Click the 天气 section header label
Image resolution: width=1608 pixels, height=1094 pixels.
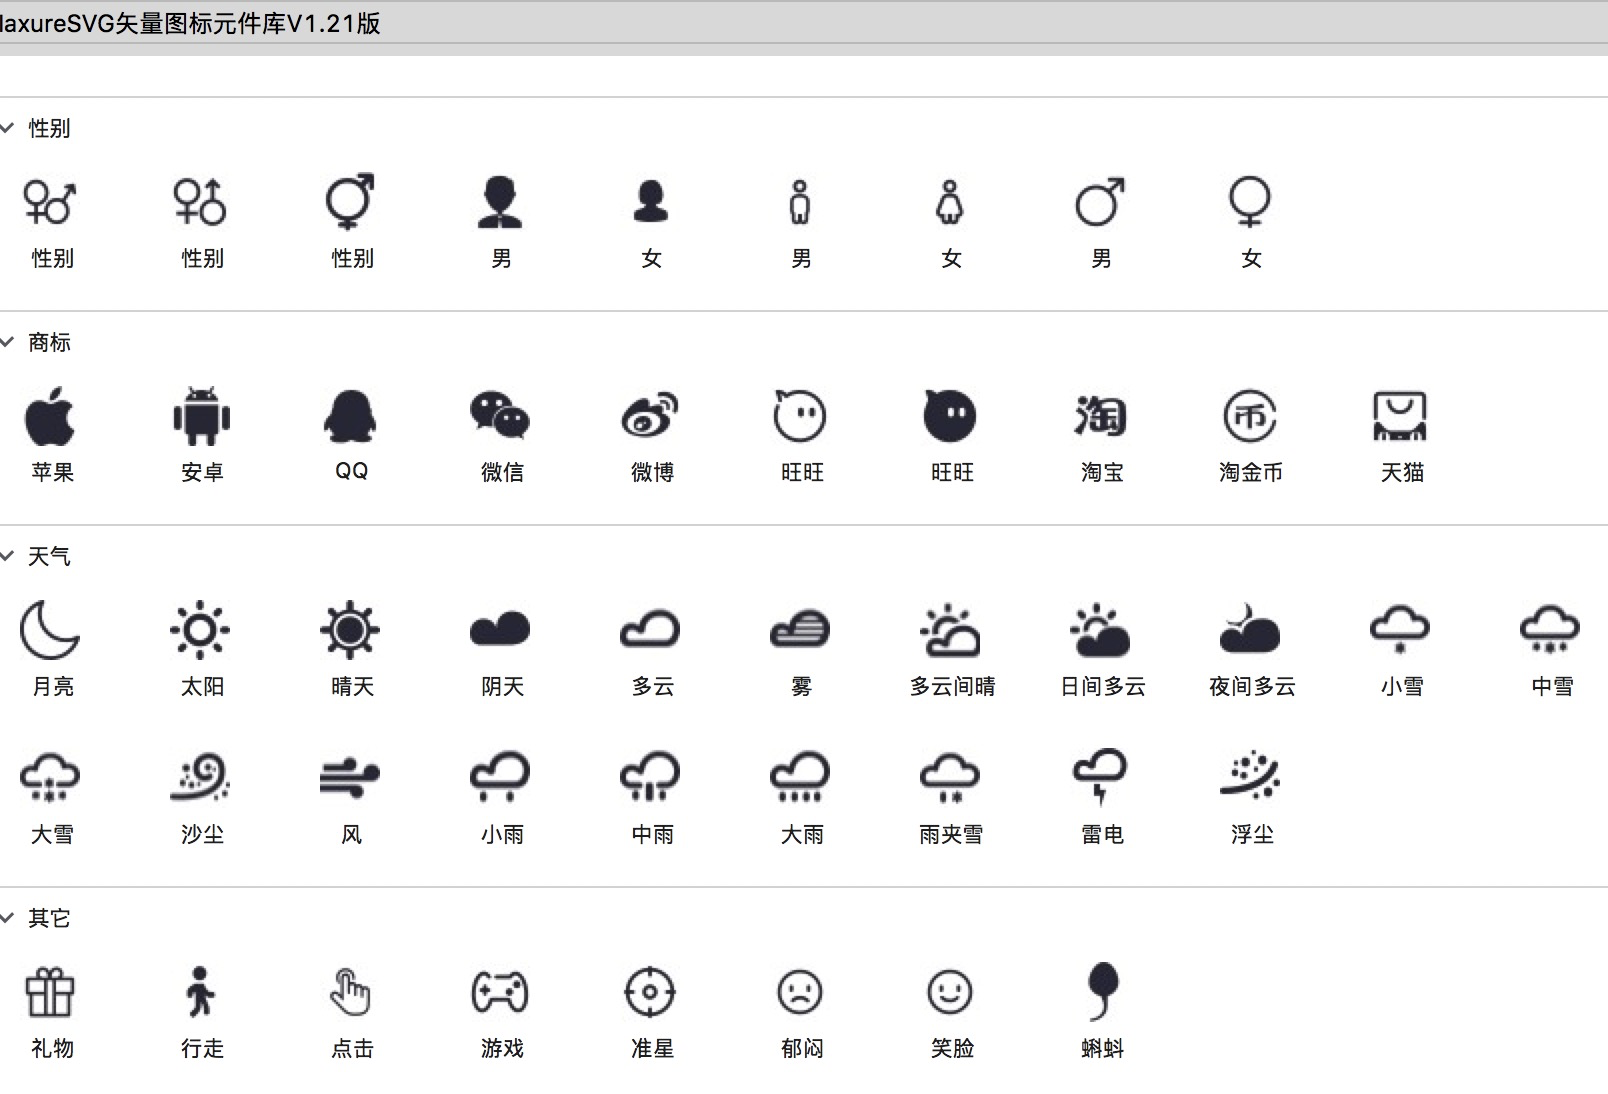click(49, 556)
